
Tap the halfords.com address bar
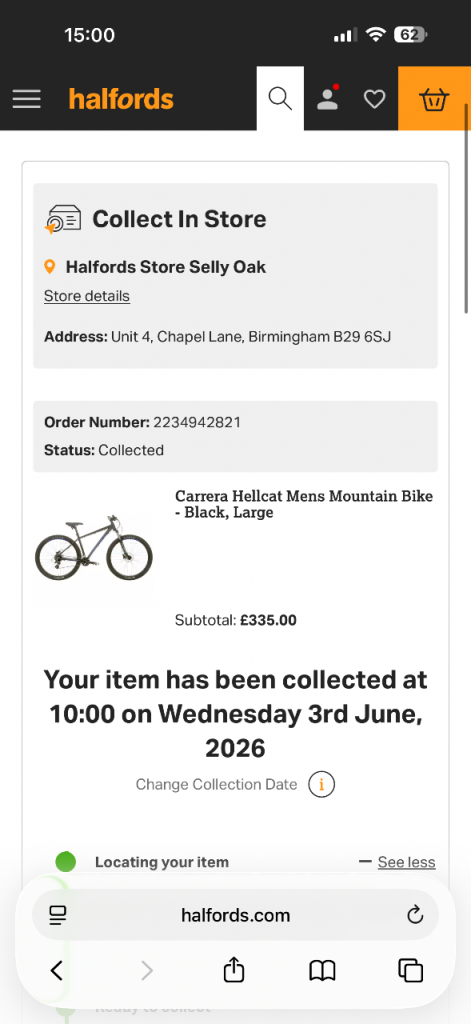(235, 915)
